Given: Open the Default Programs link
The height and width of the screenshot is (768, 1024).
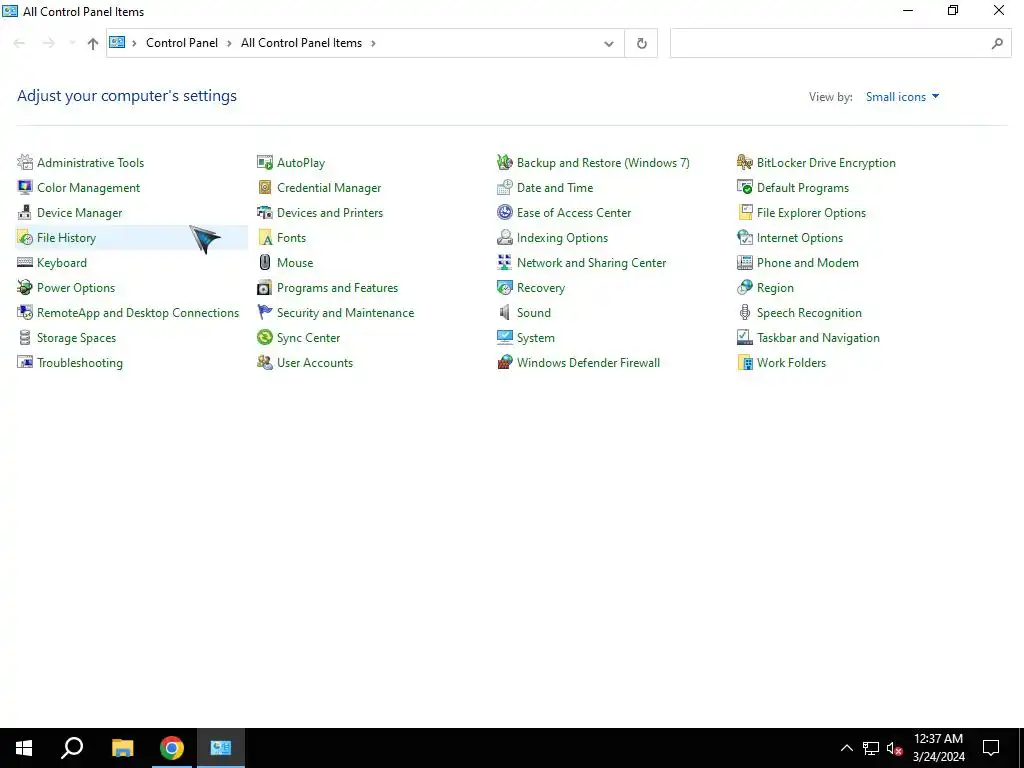Looking at the screenshot, I should (803, 188).
